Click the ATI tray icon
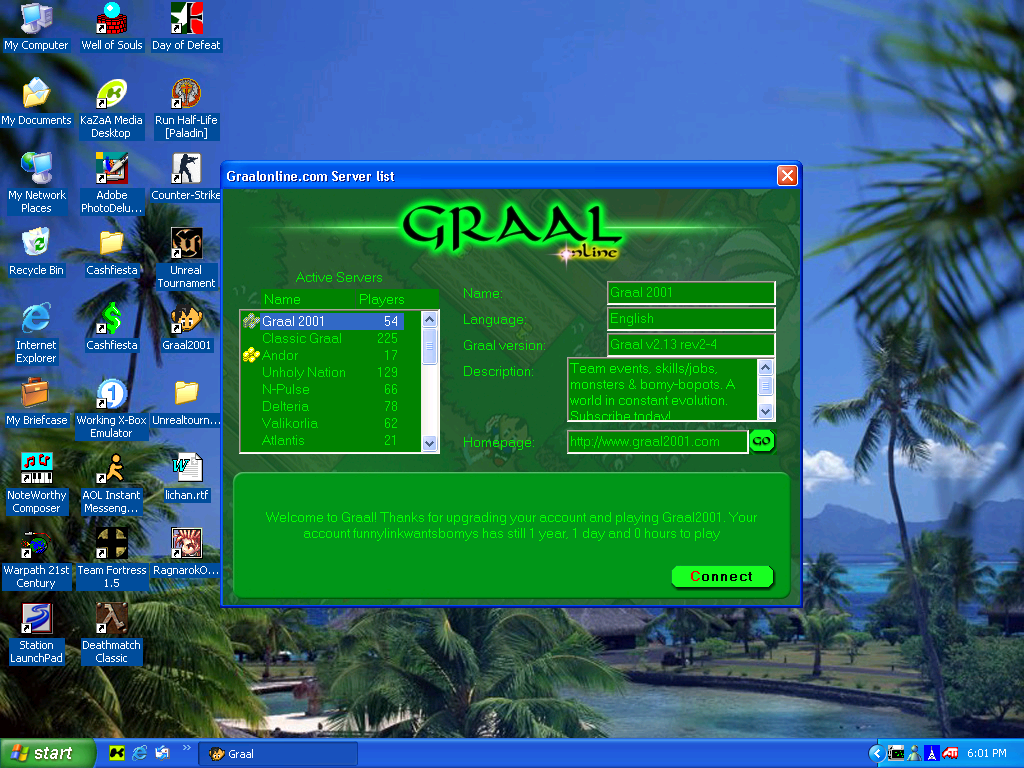 click(950, 754)
